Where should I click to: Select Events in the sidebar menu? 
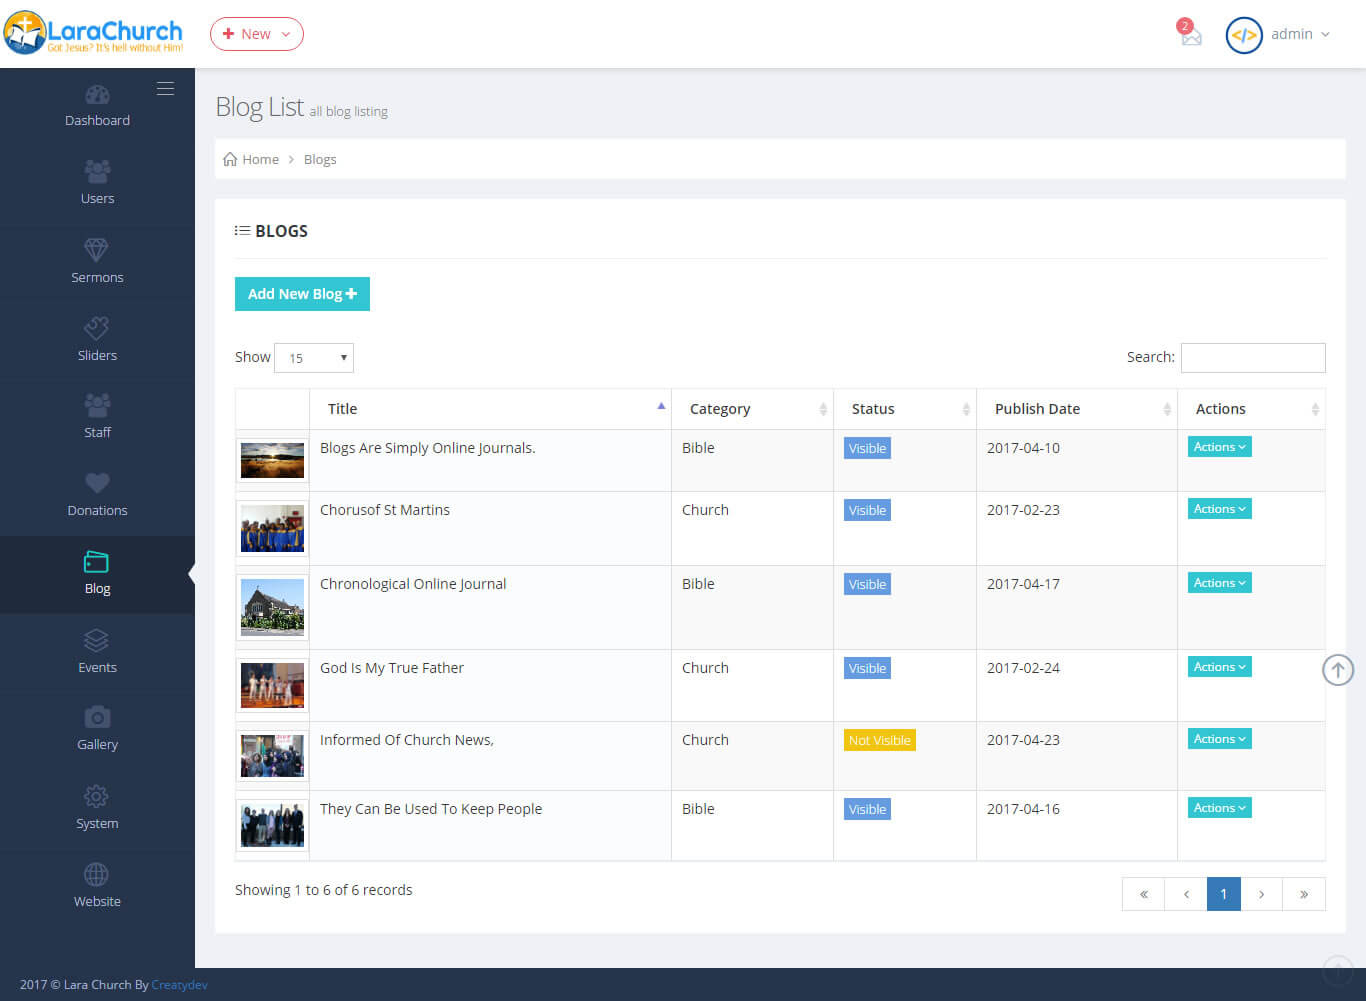97,651
